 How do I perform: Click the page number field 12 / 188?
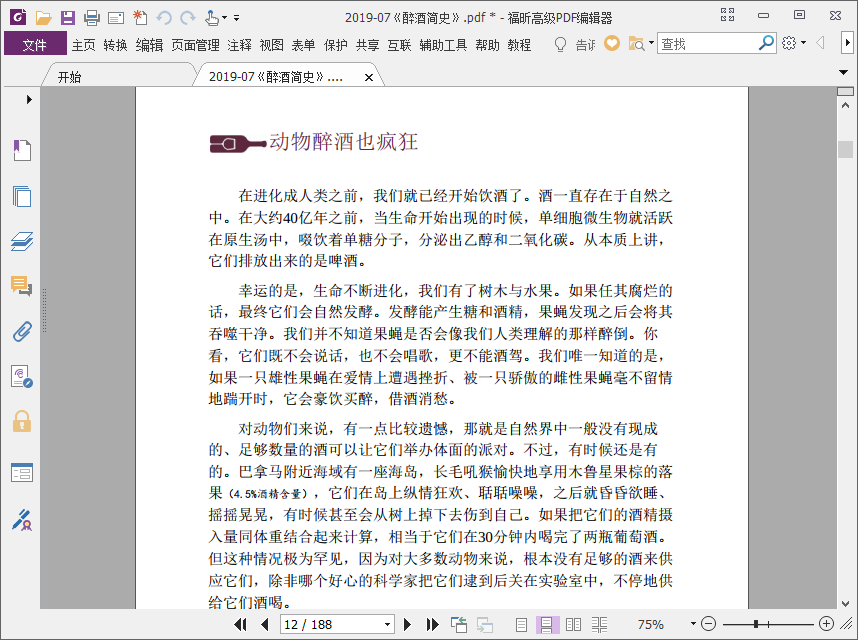[x=331, y=624]
